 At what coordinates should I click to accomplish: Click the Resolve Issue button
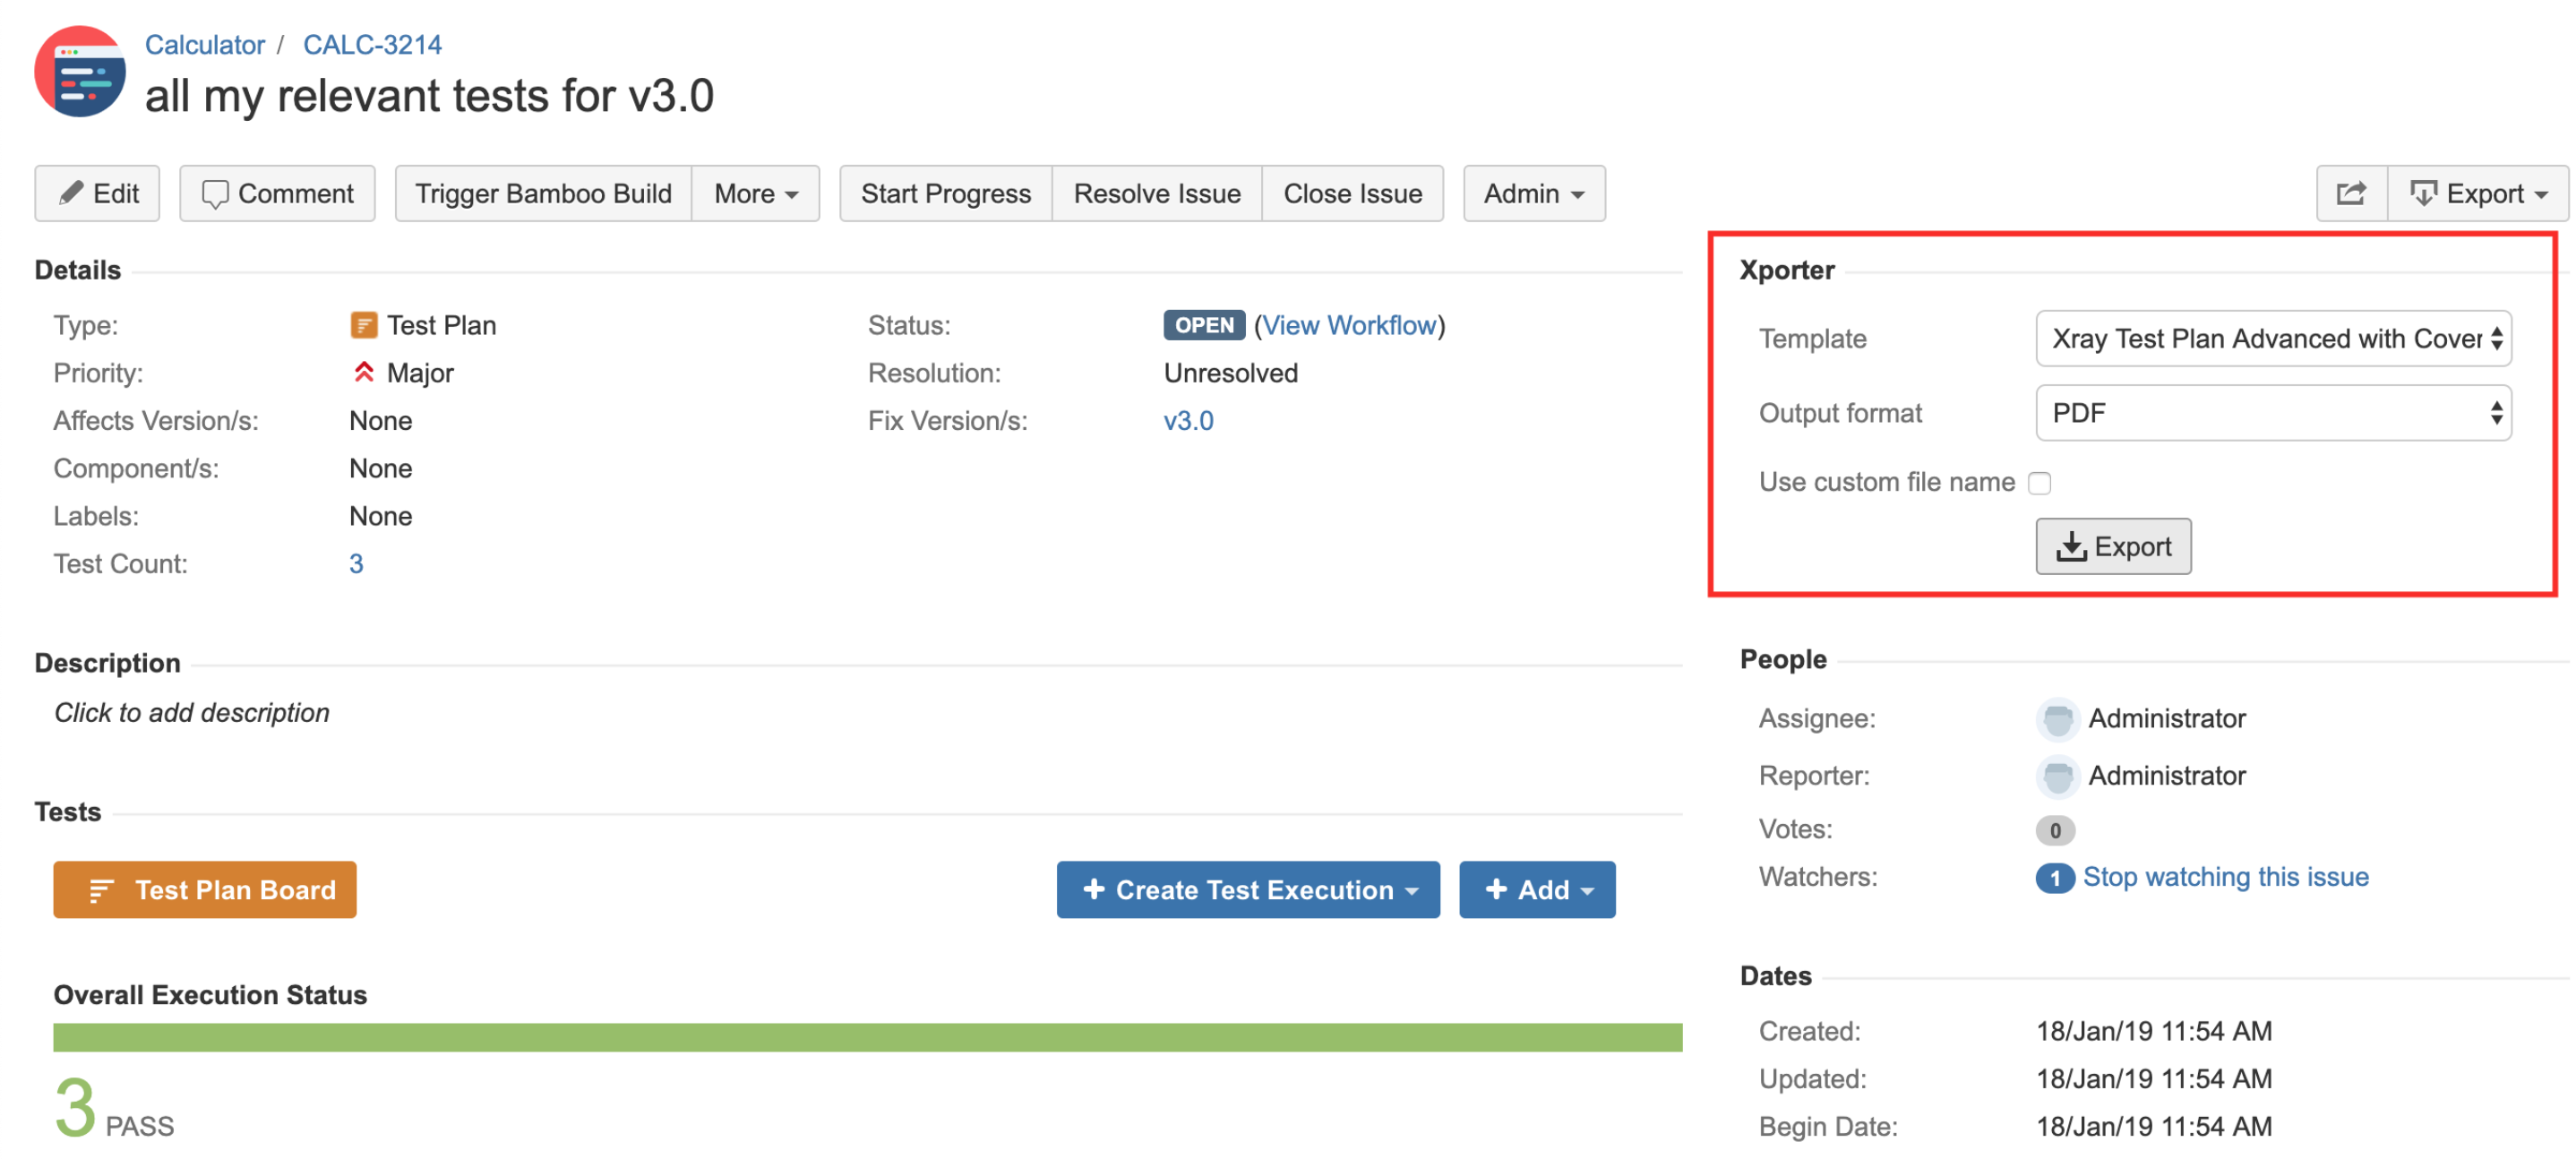(1156, 193)
